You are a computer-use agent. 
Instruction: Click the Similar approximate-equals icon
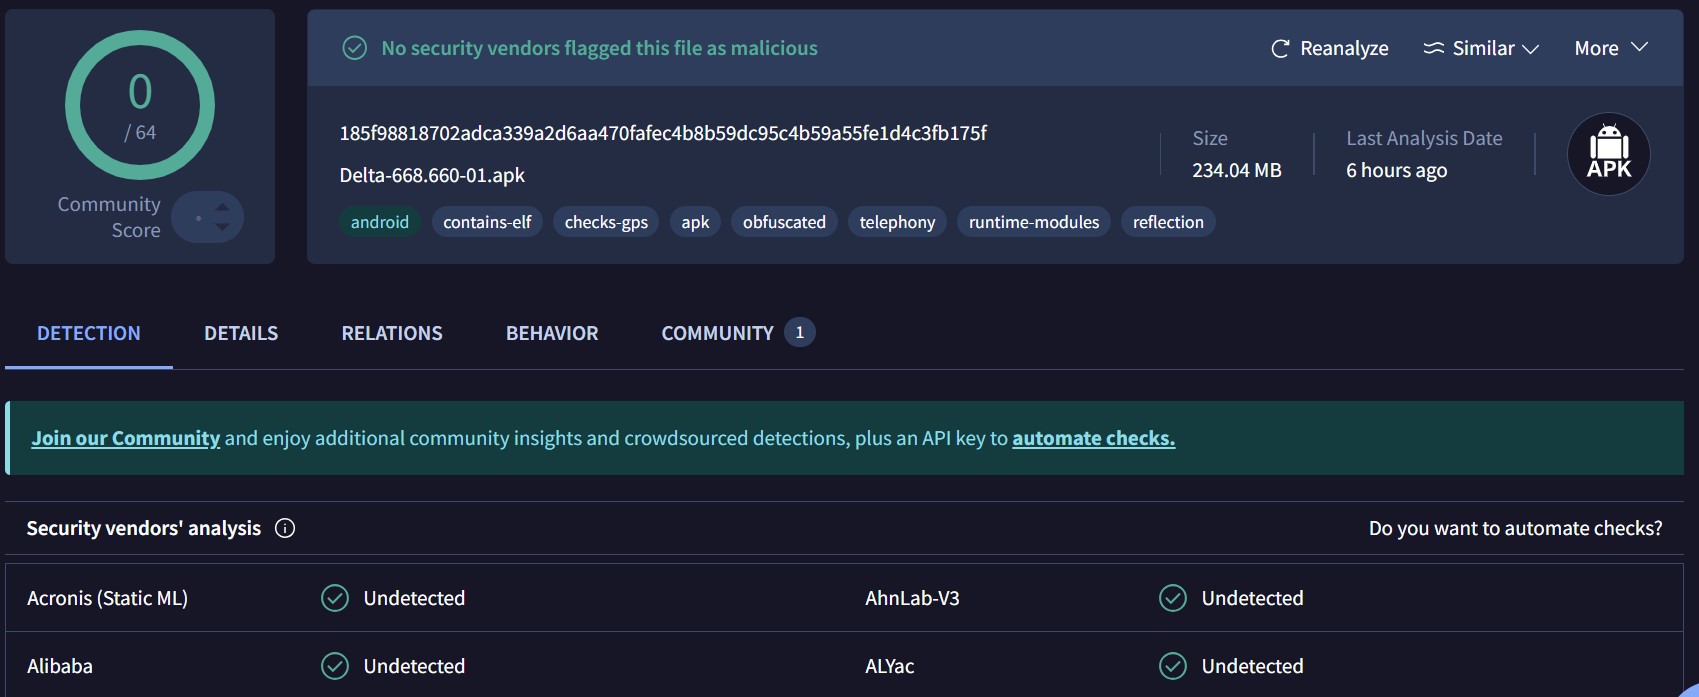(x=1434, y=48)
